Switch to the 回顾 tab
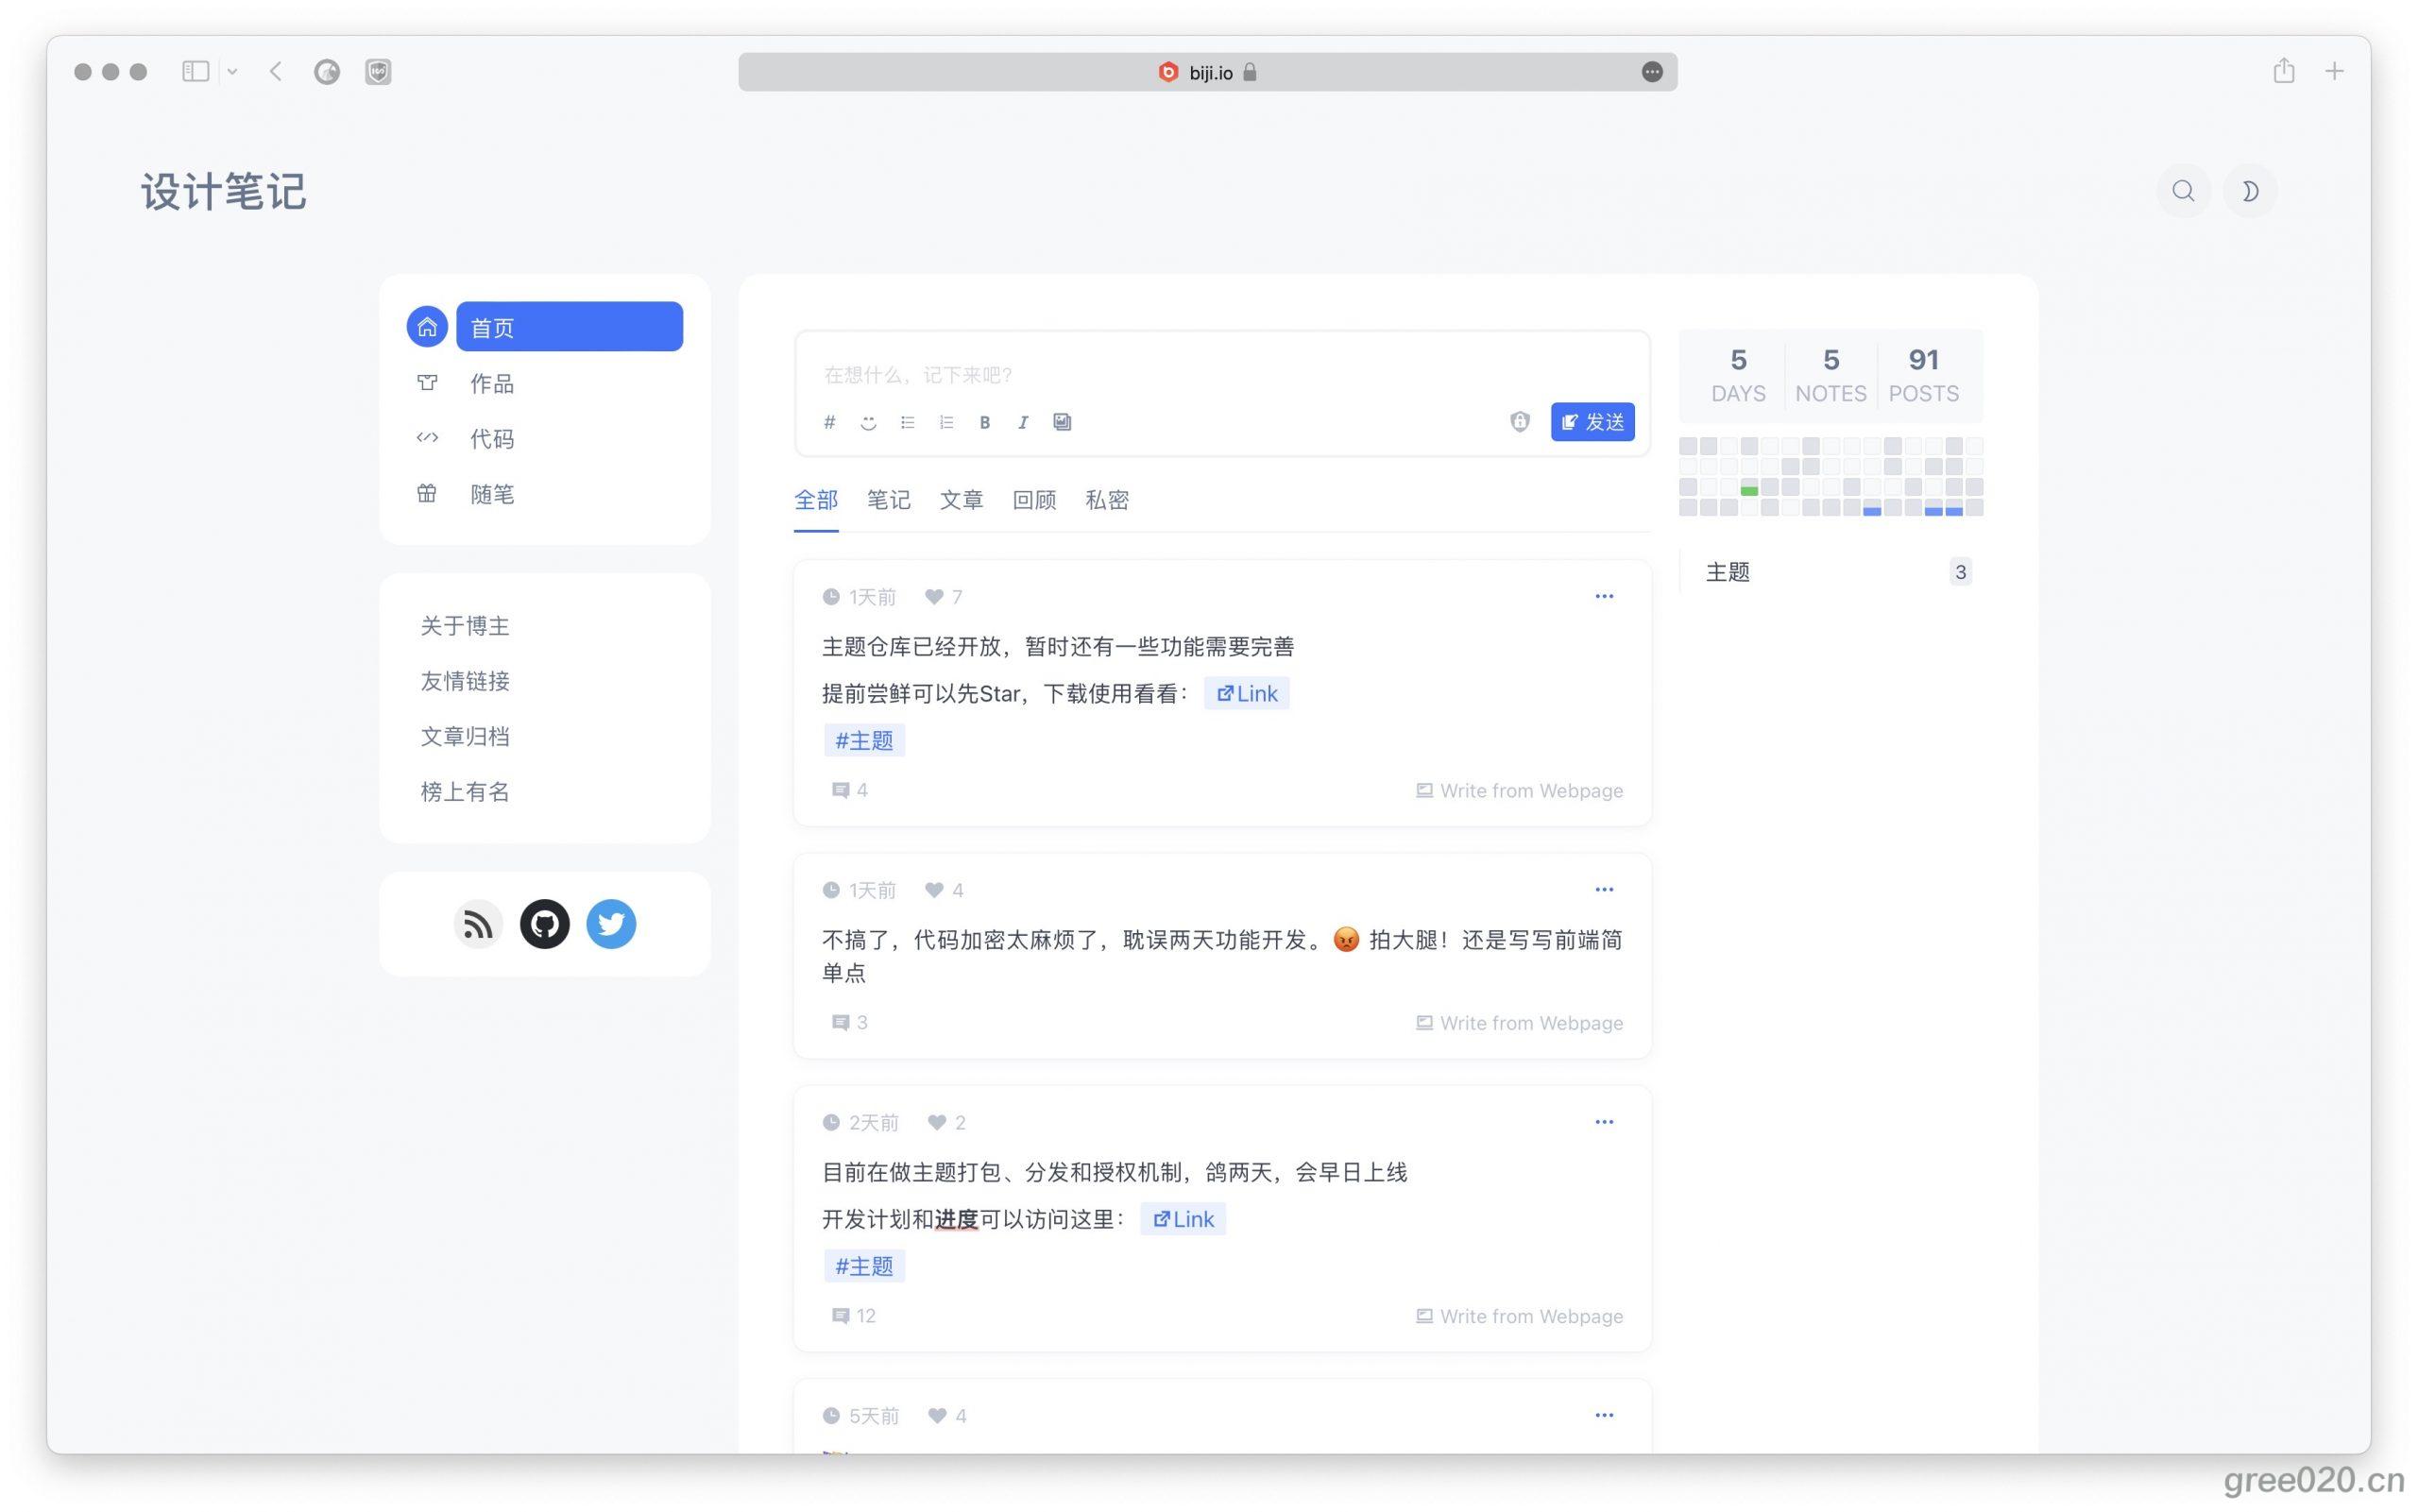This screenshot has height=1512, width=2418. (x=1034, y=500)
